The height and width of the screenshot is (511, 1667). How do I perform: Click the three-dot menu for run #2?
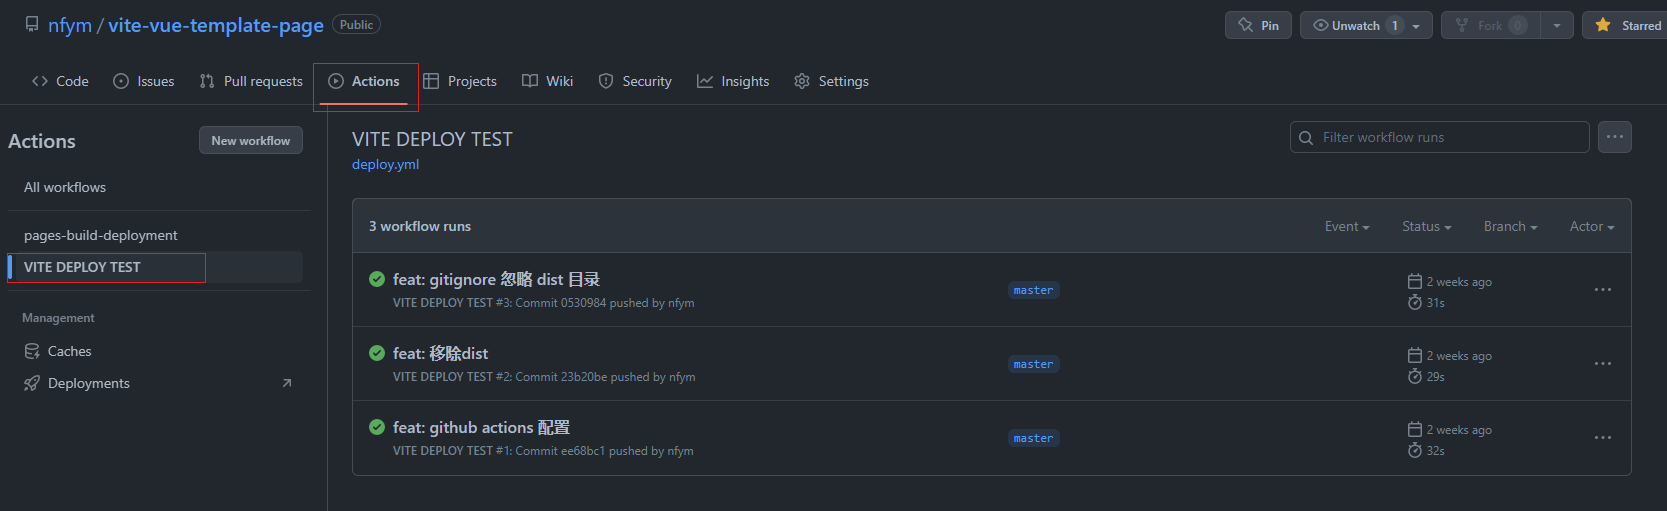(x=1602, y=364)
